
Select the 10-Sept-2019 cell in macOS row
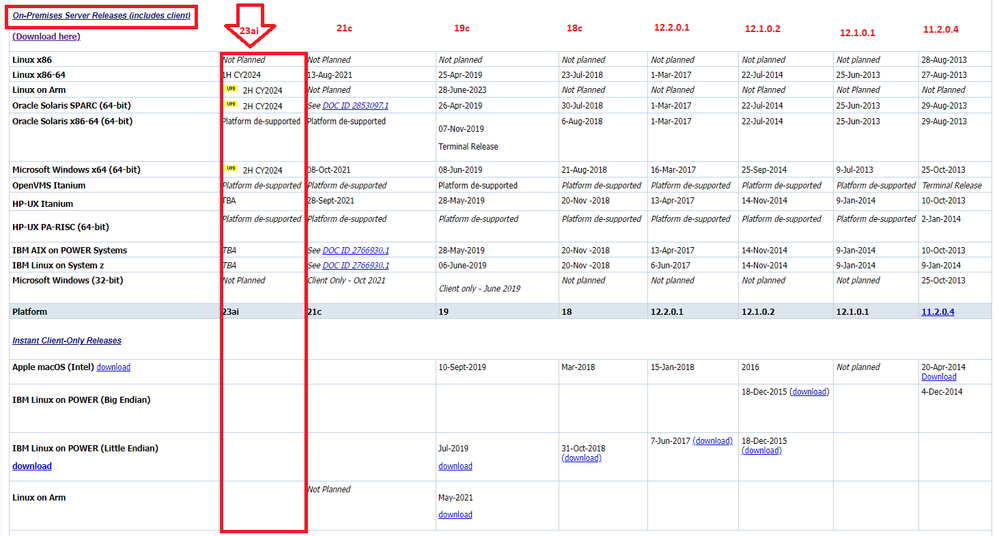coord(462,367)
